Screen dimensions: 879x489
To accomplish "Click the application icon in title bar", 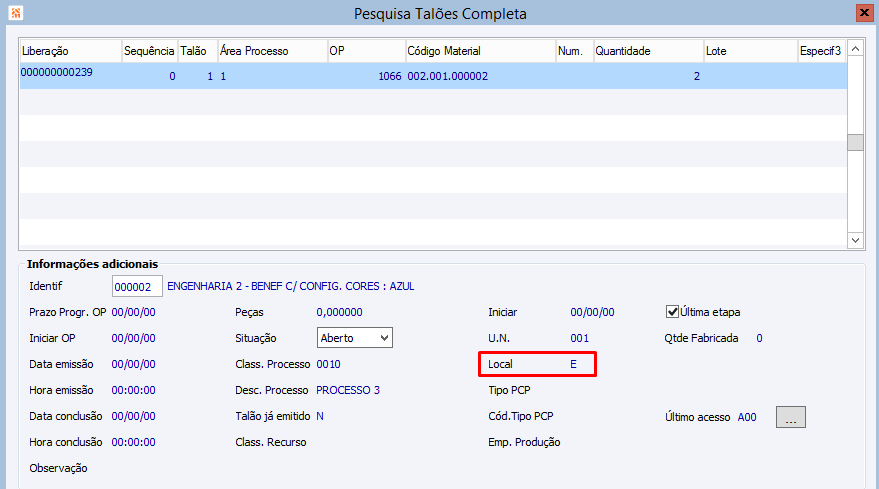I will (x=16, y=12).
